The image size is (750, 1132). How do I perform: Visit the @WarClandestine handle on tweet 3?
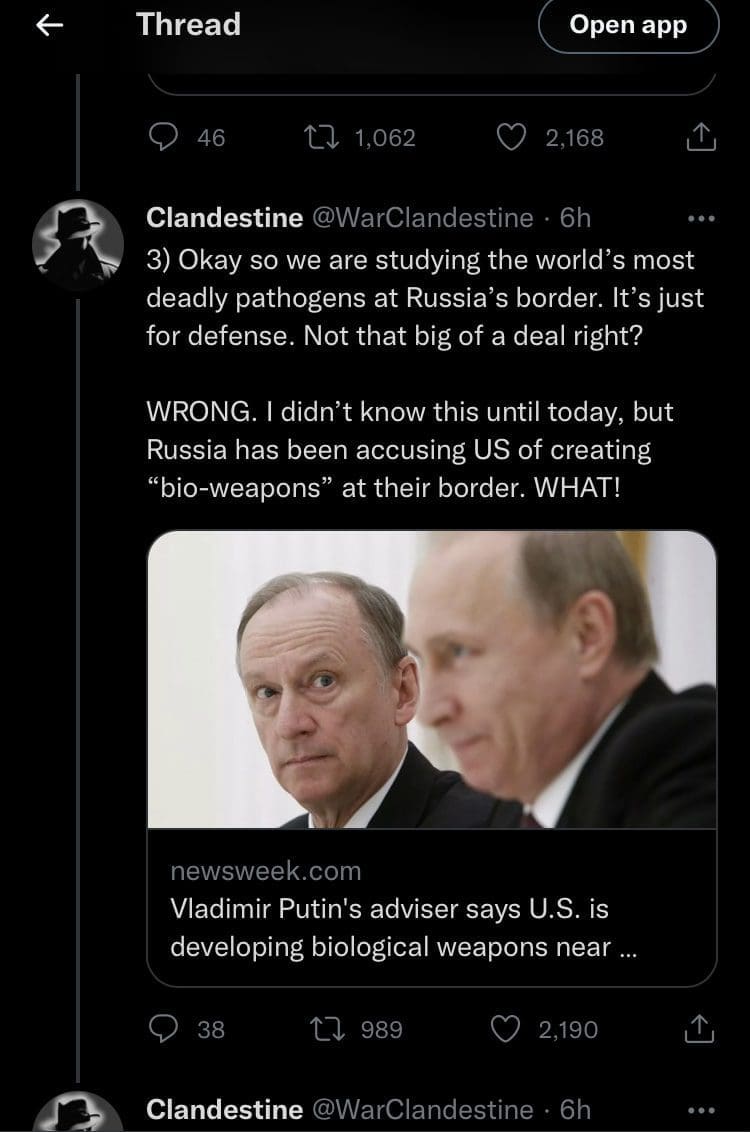pyautogui.click(x=422, y=217)
